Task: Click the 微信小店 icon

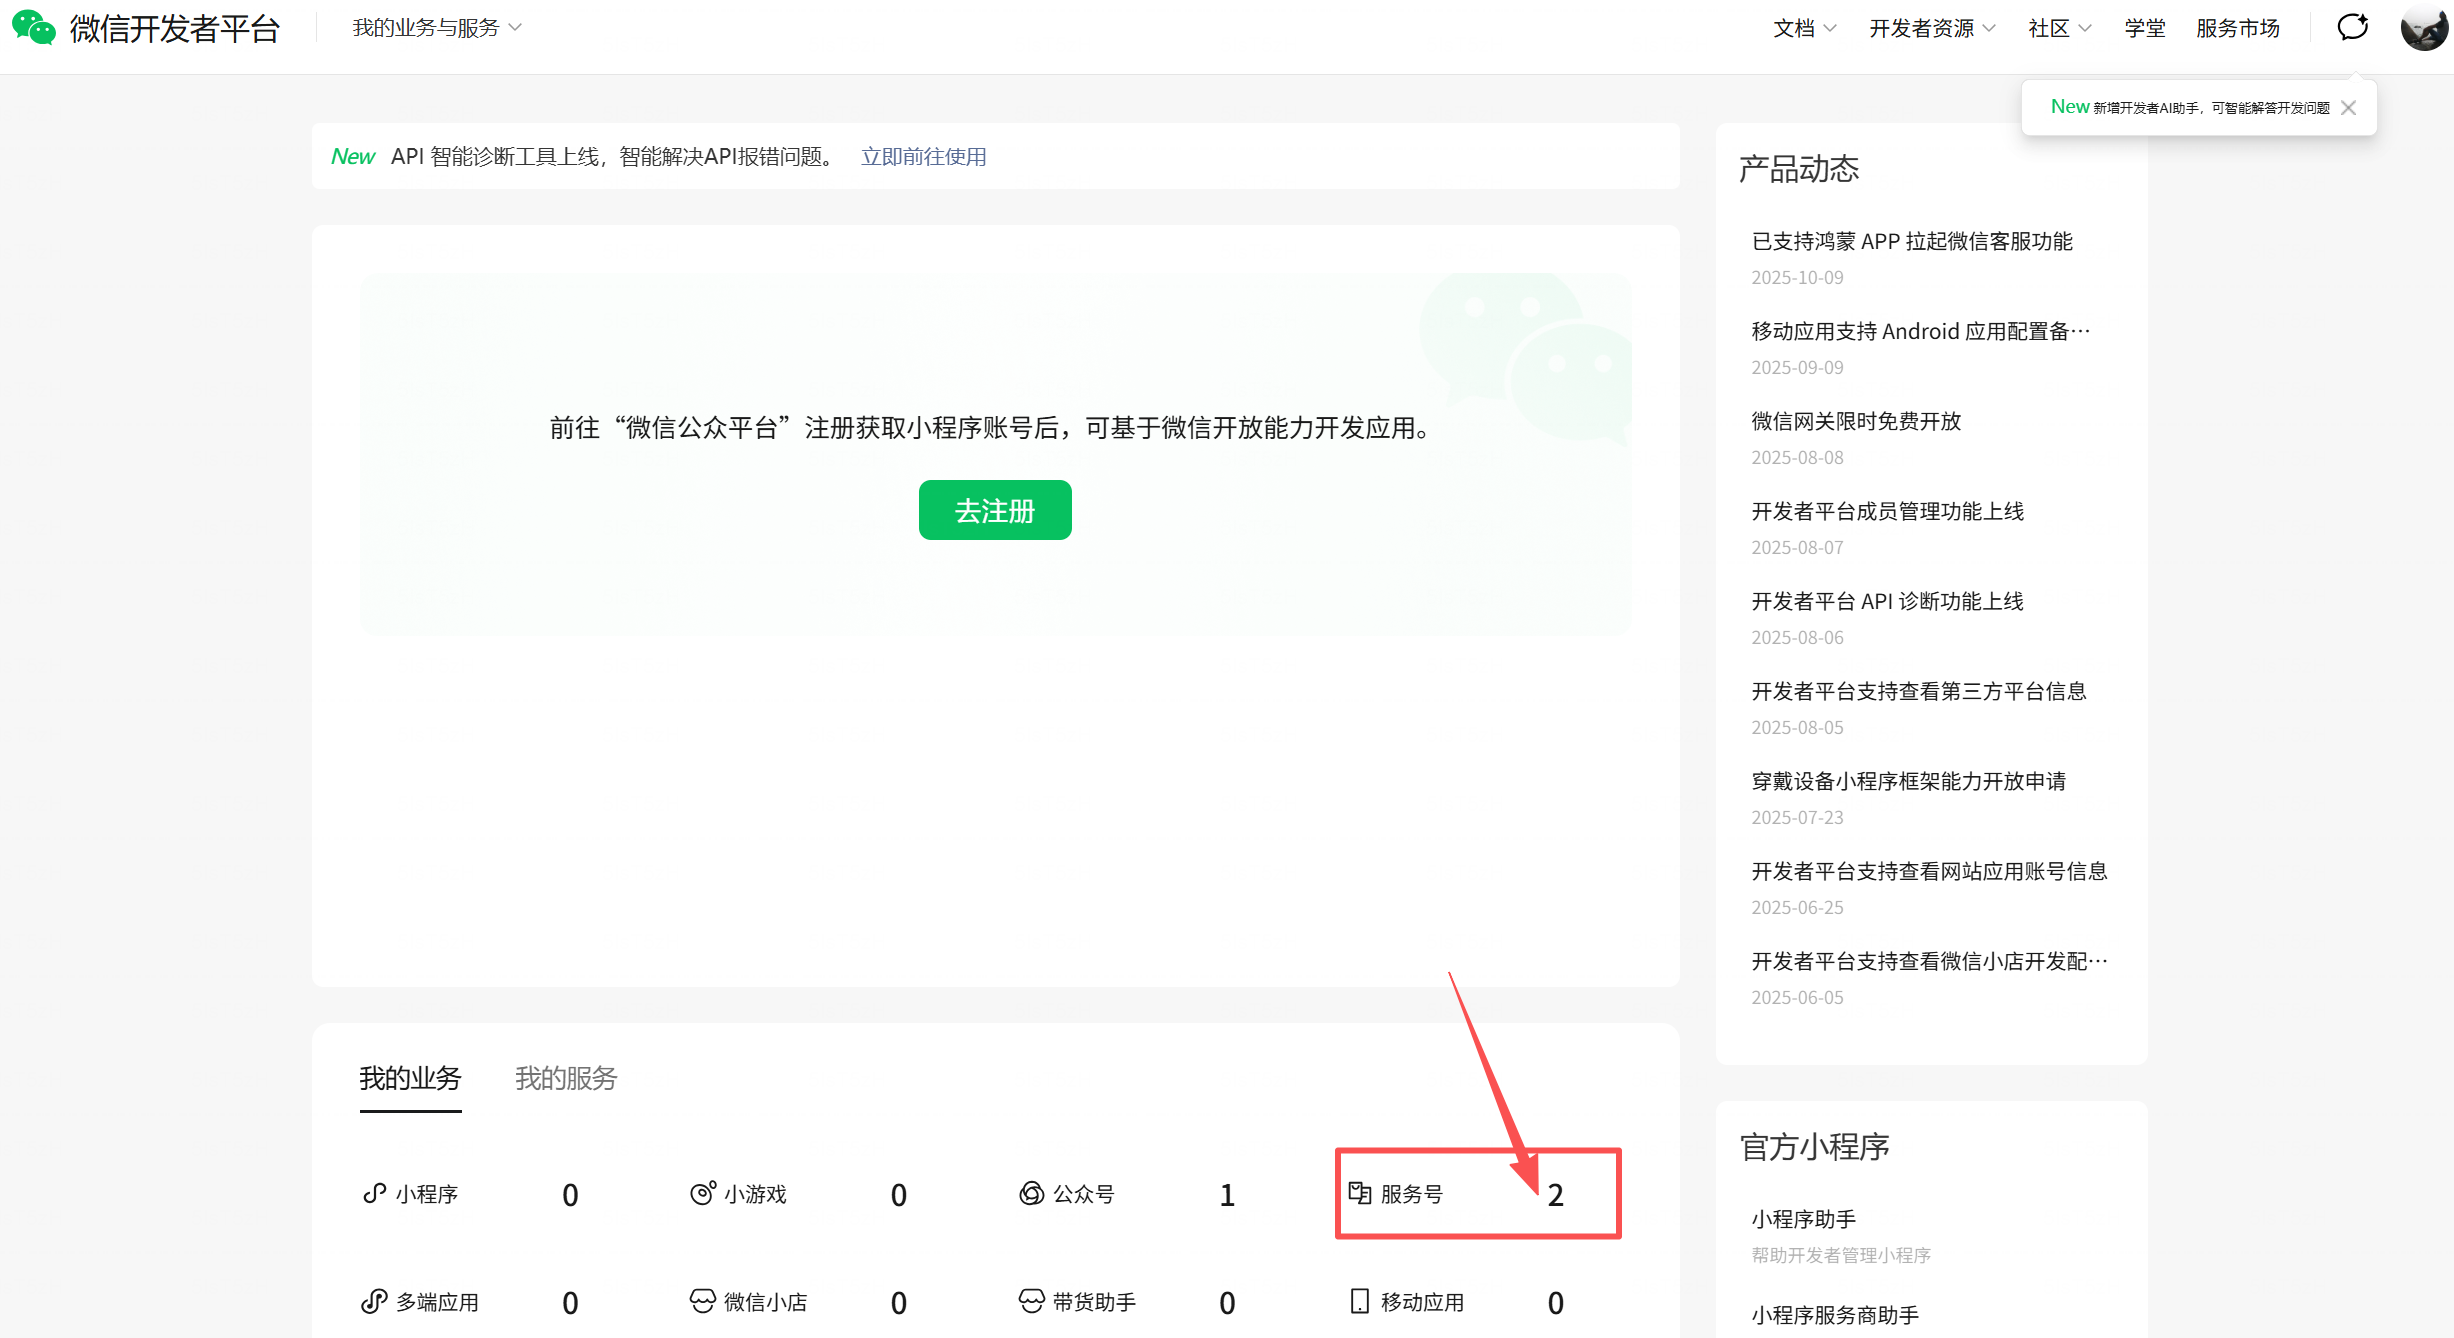Action: point(703,1301)
